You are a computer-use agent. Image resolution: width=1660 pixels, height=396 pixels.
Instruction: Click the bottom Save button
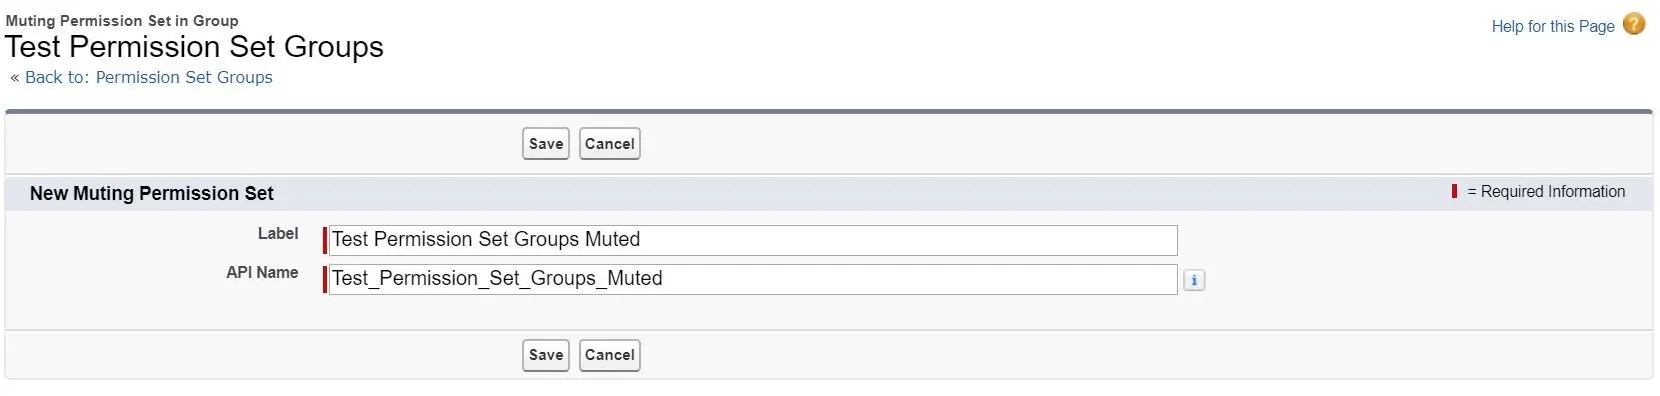545,355
